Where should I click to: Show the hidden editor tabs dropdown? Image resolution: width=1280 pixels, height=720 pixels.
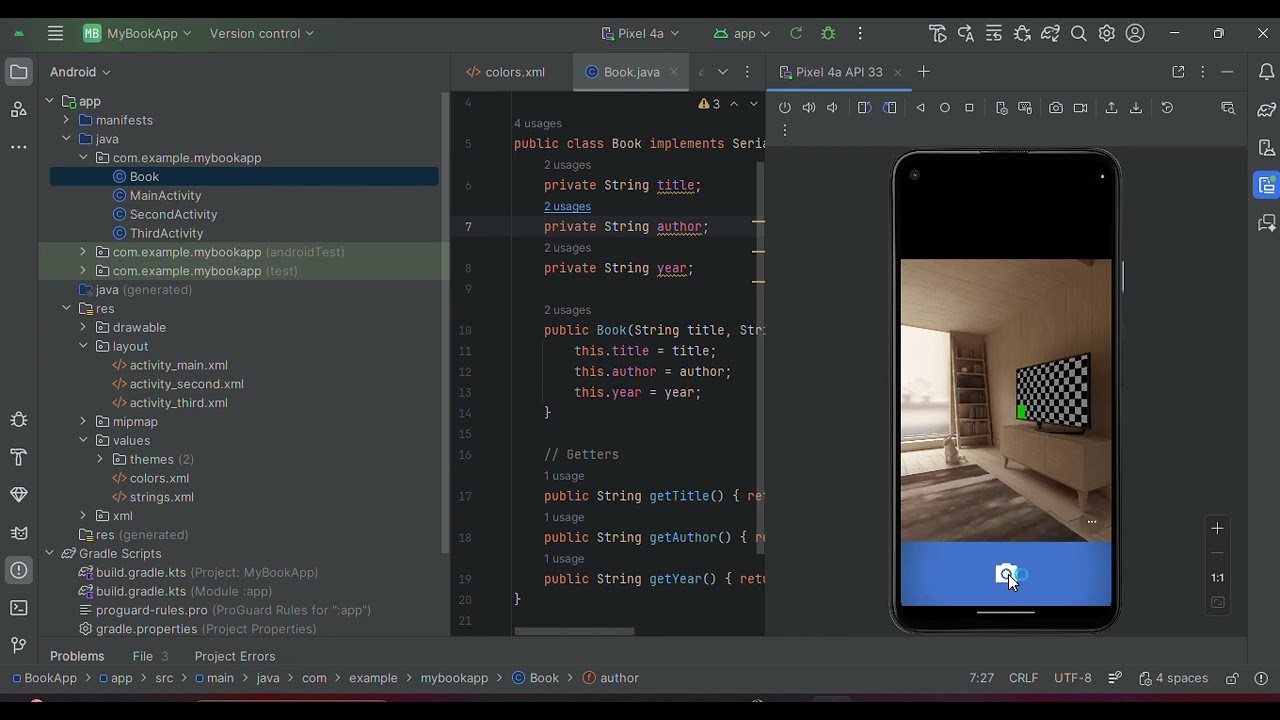click(722, 72)
